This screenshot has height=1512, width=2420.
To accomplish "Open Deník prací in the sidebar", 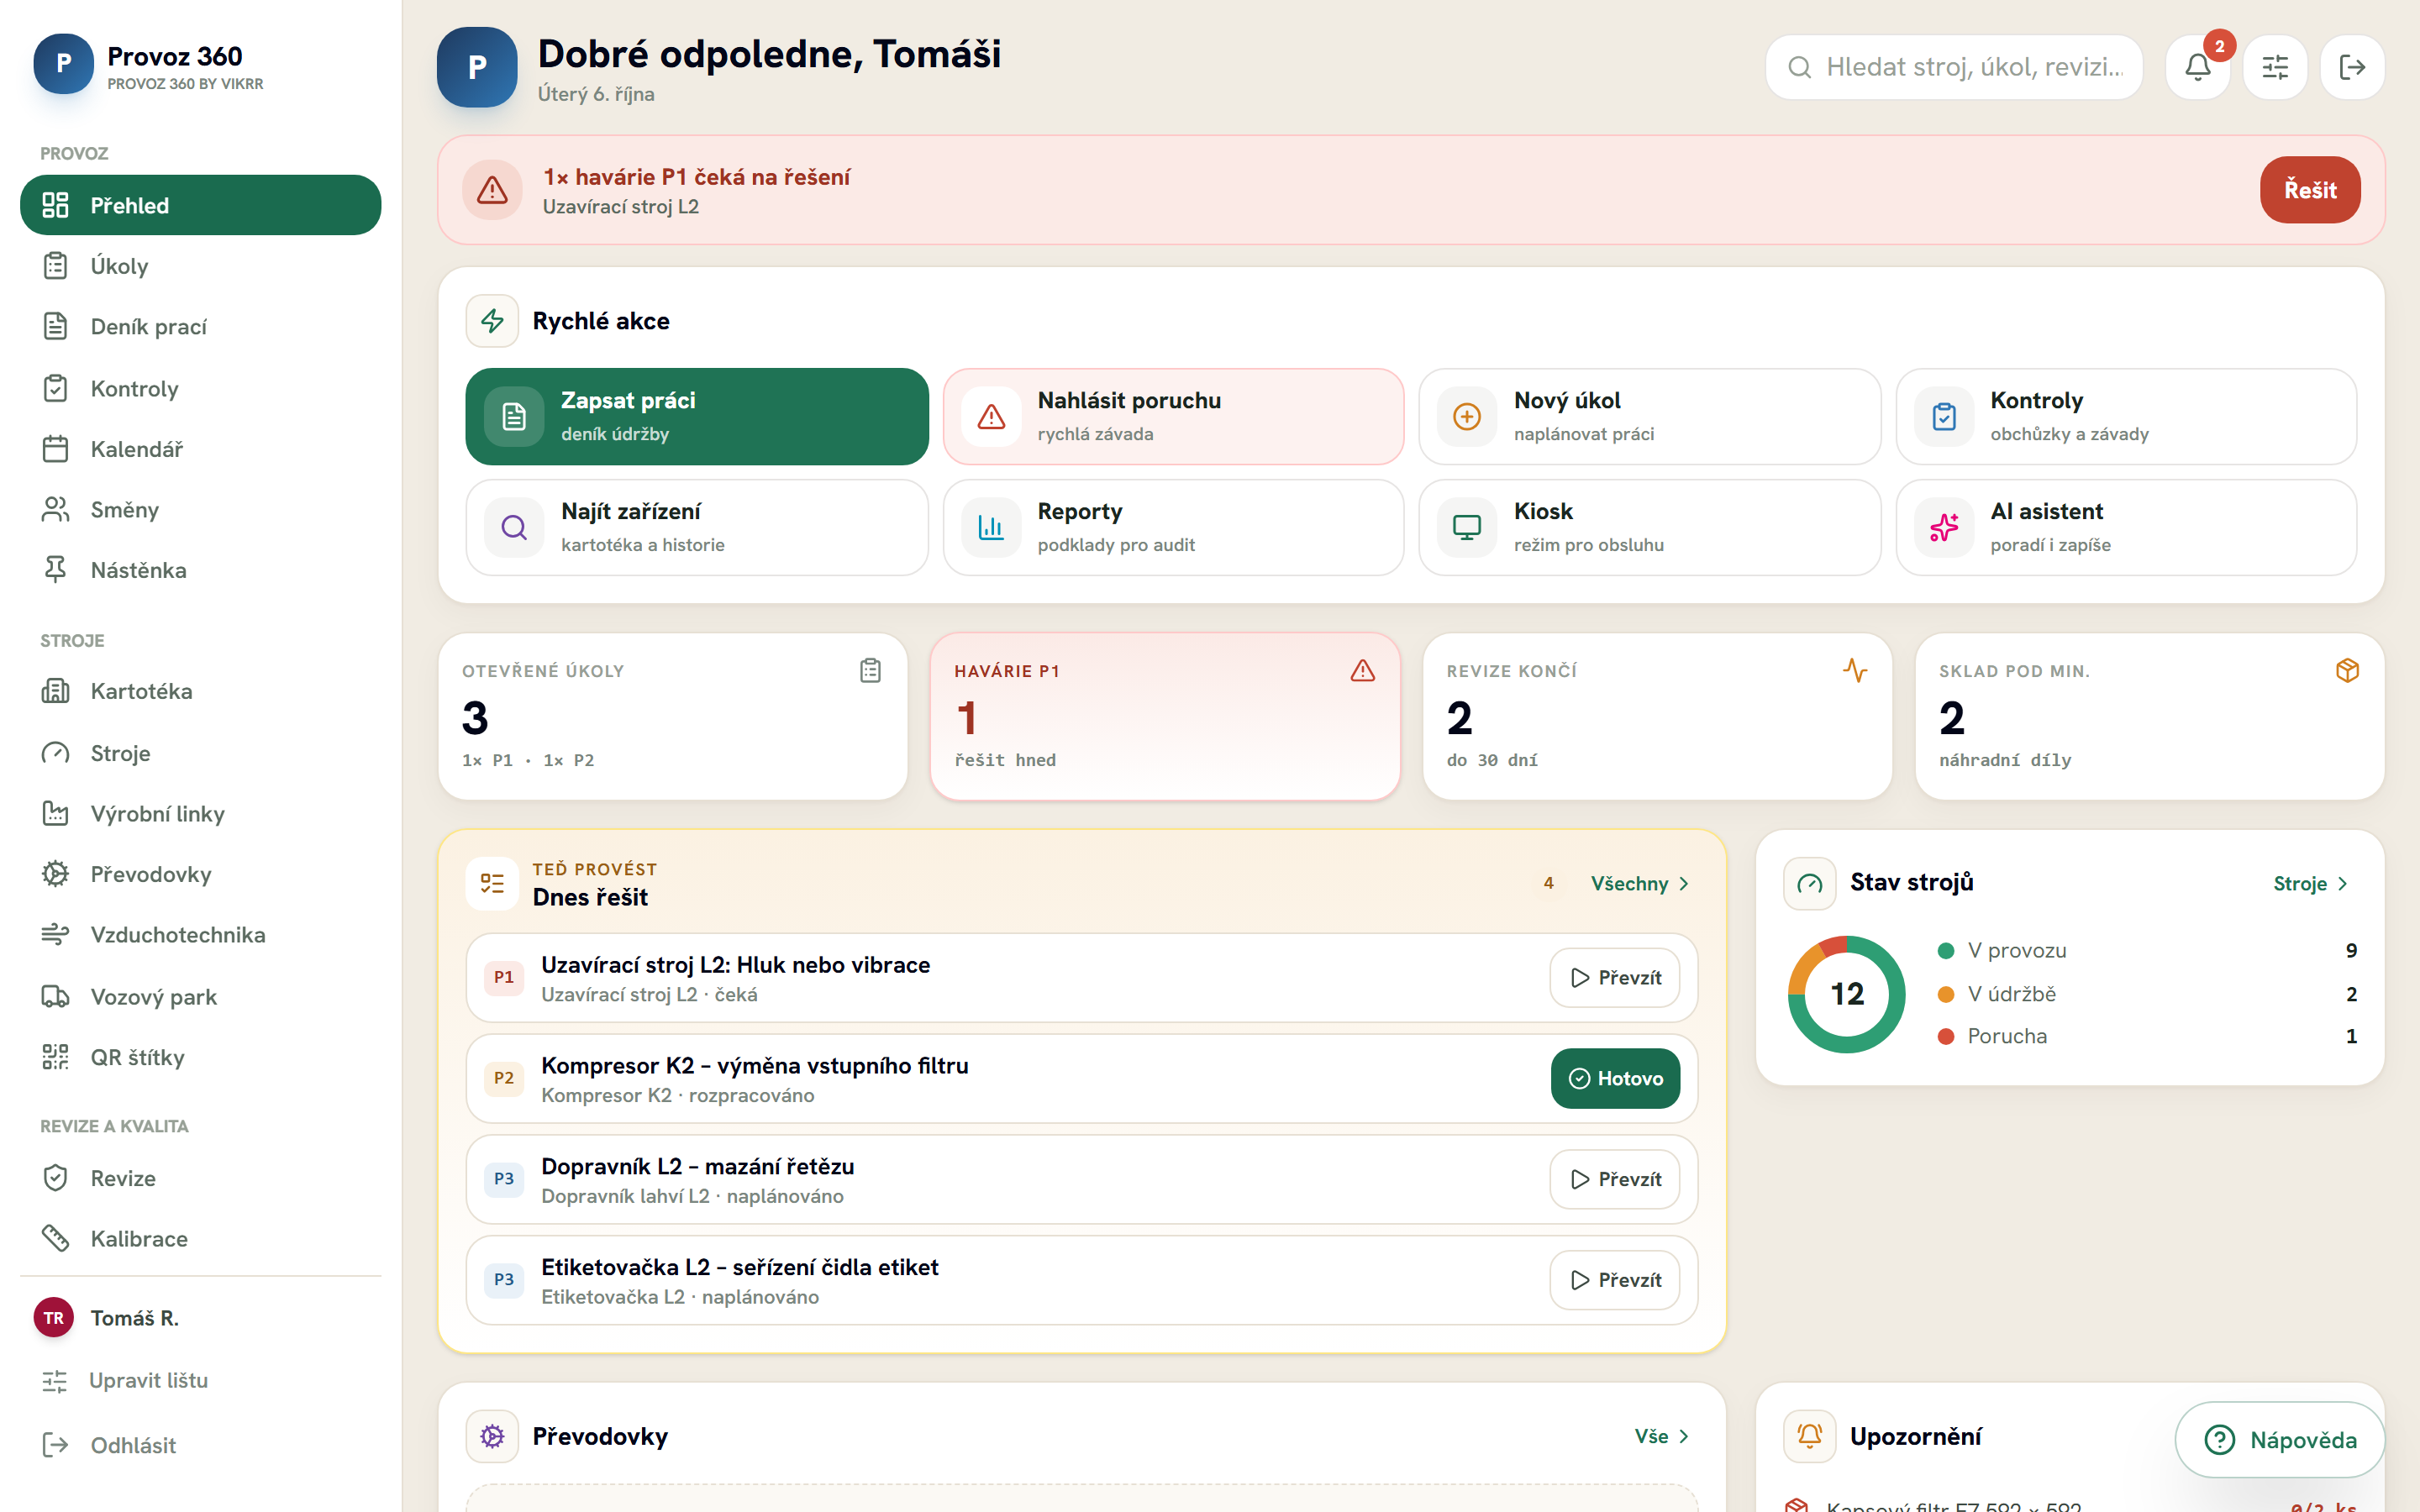I will [x=201, y=327].
